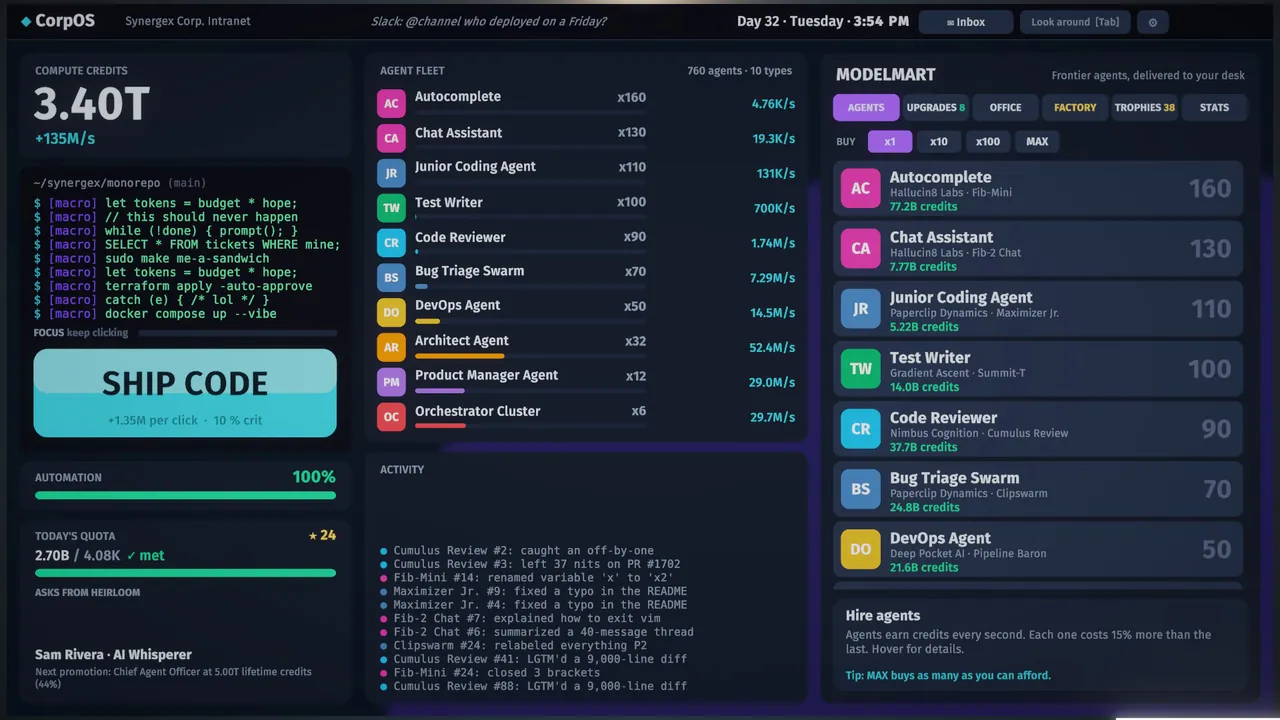Open the Factory tab

click(x=1075, y=107)
